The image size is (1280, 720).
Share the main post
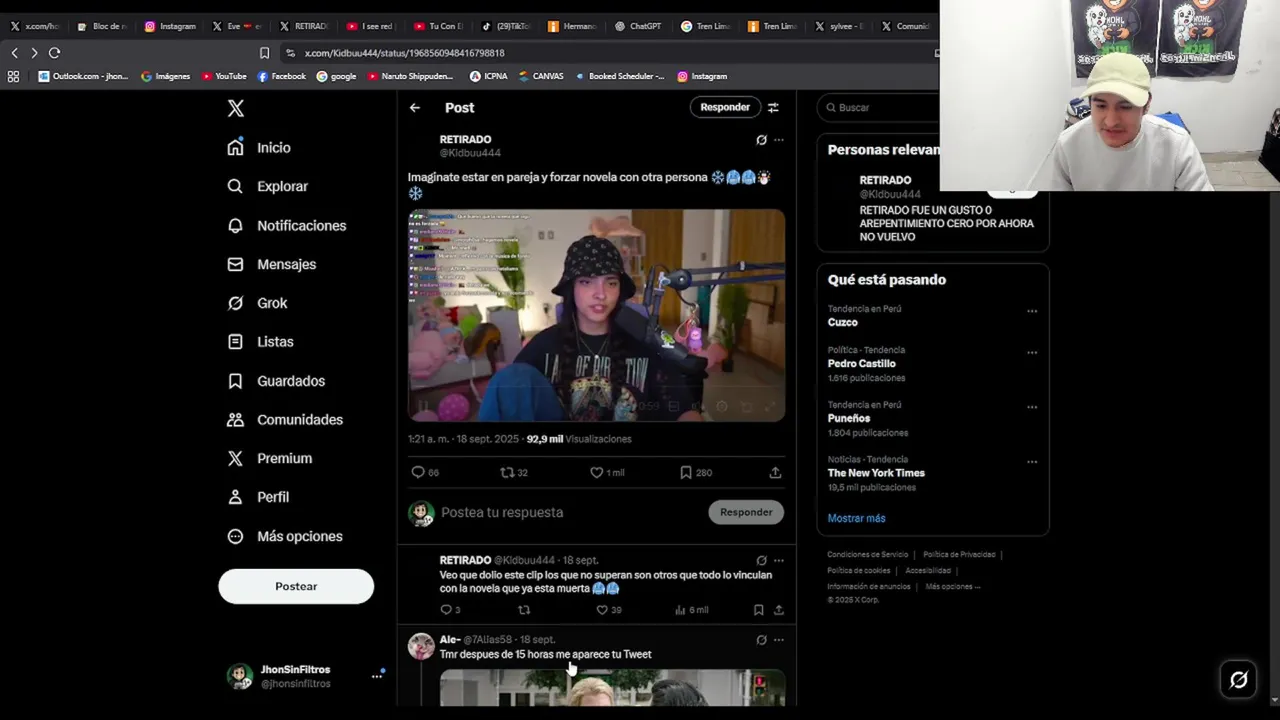coord(775,472)
